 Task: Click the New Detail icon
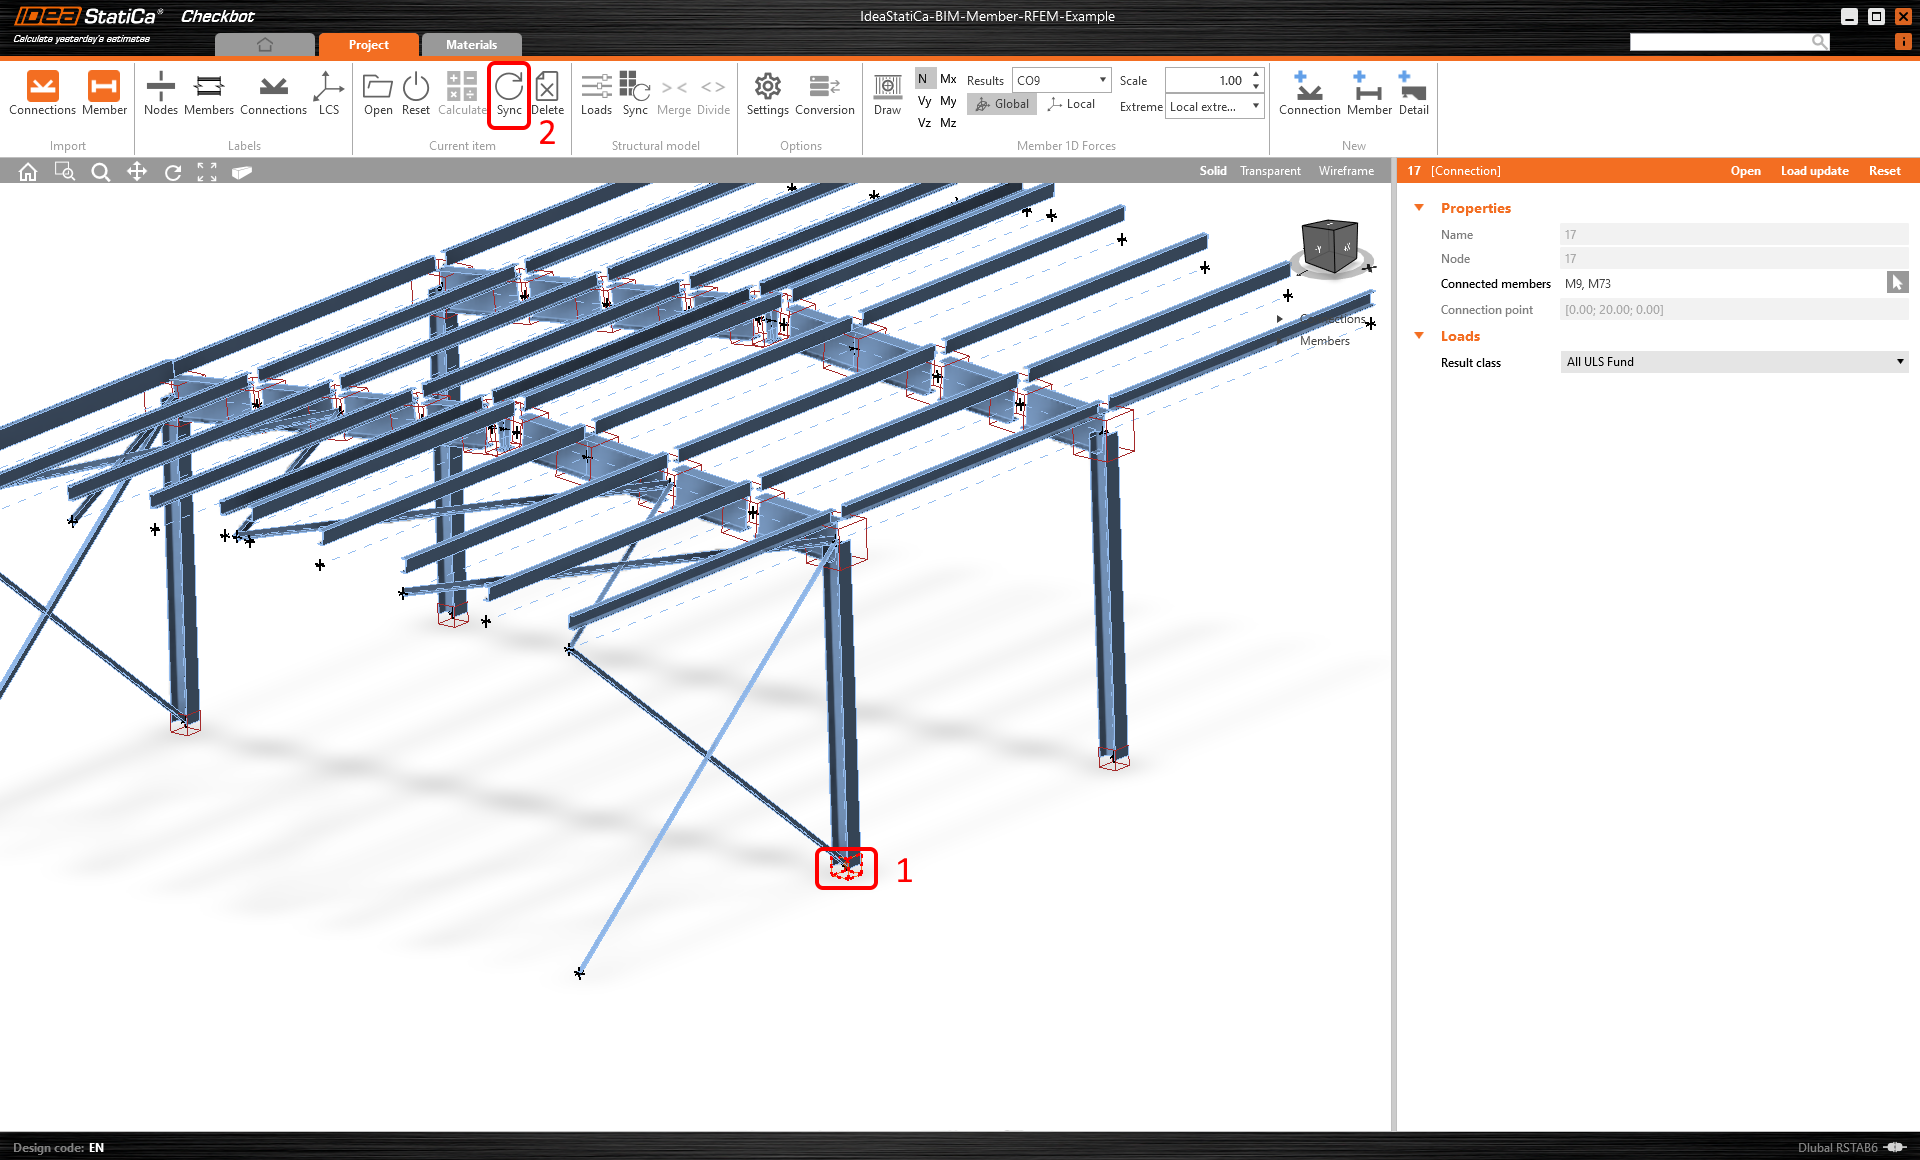1413,89
